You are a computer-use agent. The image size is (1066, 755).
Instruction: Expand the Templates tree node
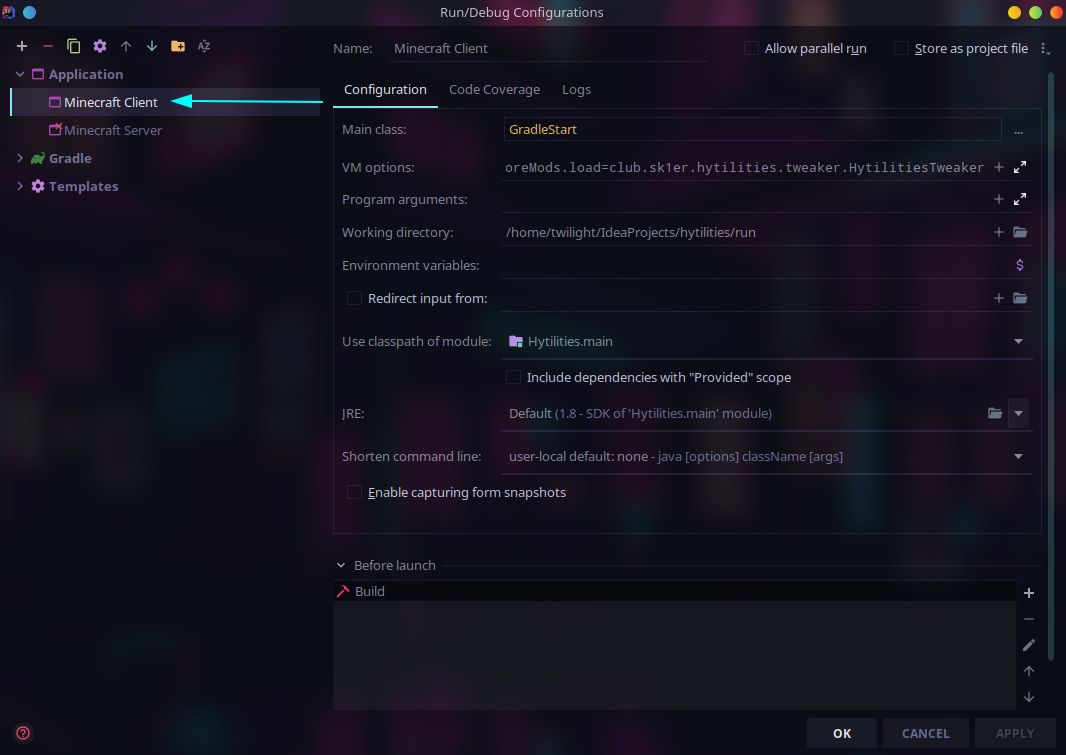tap(20, 186)
